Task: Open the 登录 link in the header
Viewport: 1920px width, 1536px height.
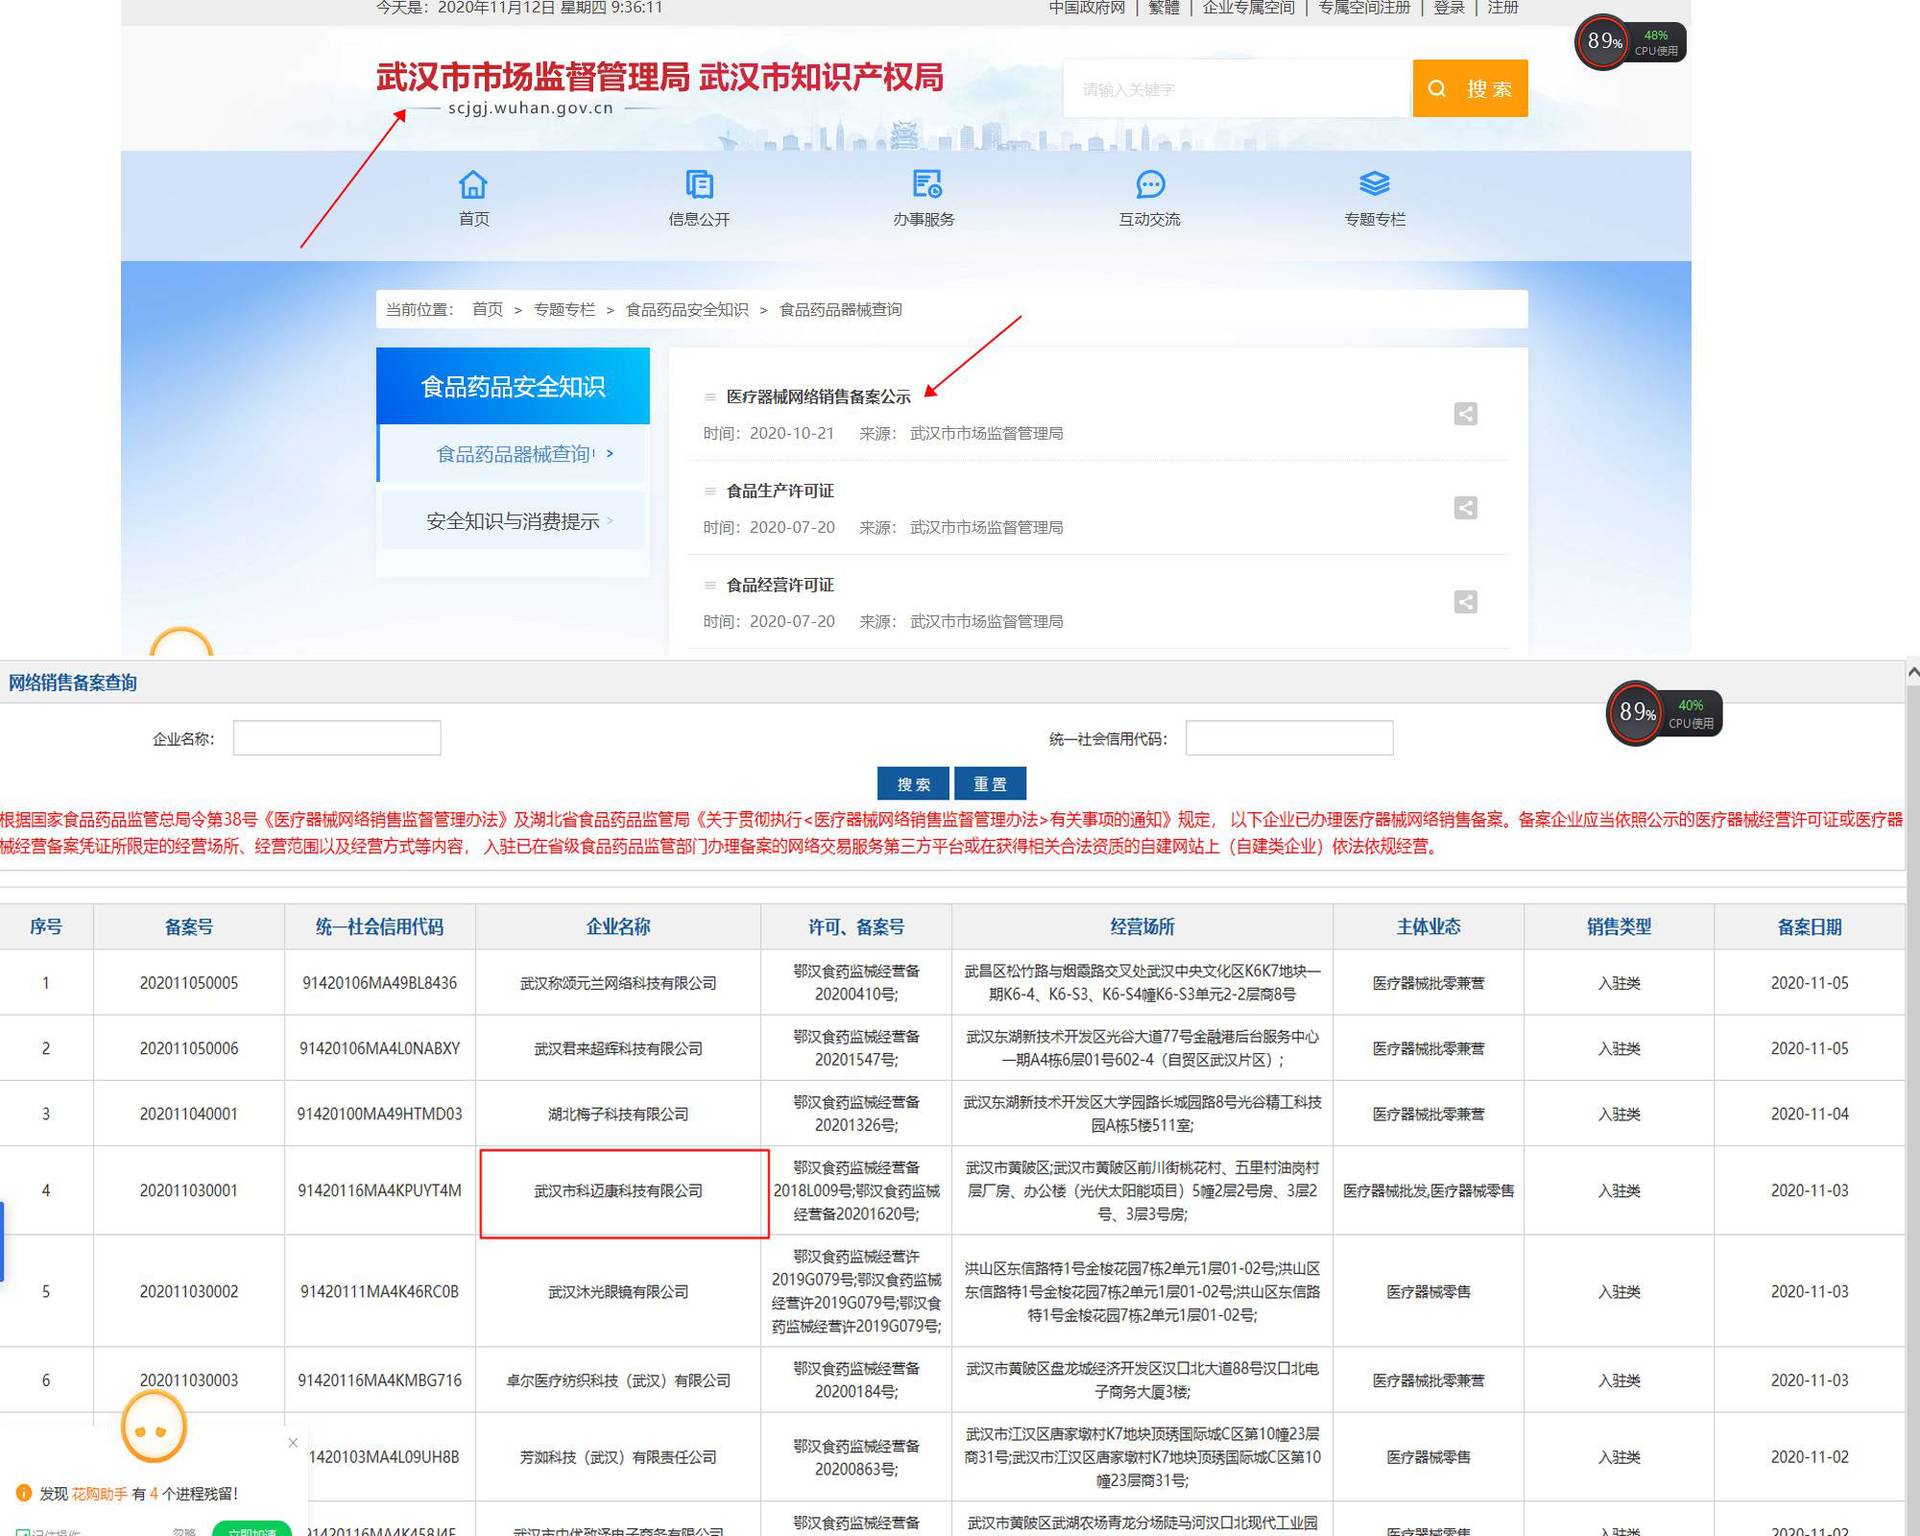Action: (1448, 8)
